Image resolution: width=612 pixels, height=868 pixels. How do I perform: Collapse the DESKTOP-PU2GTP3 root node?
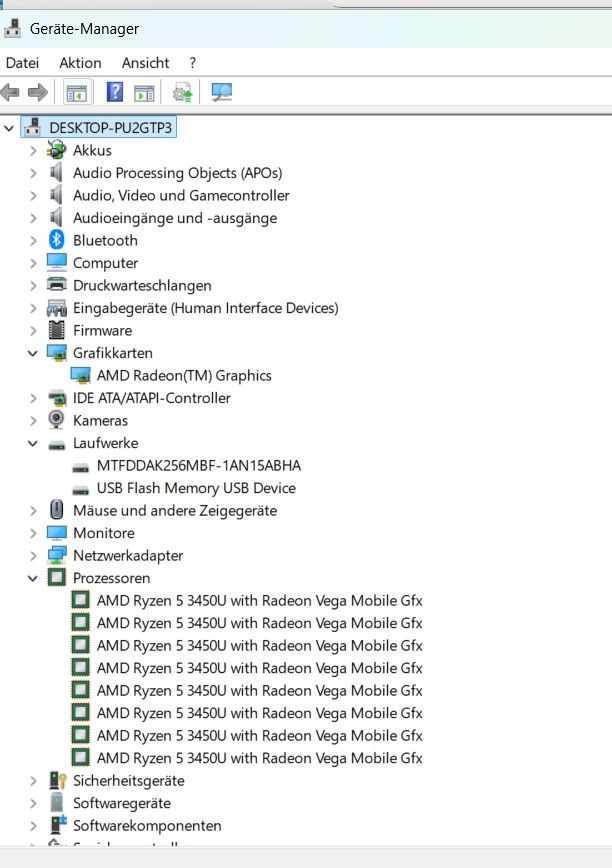click(10, 128)
